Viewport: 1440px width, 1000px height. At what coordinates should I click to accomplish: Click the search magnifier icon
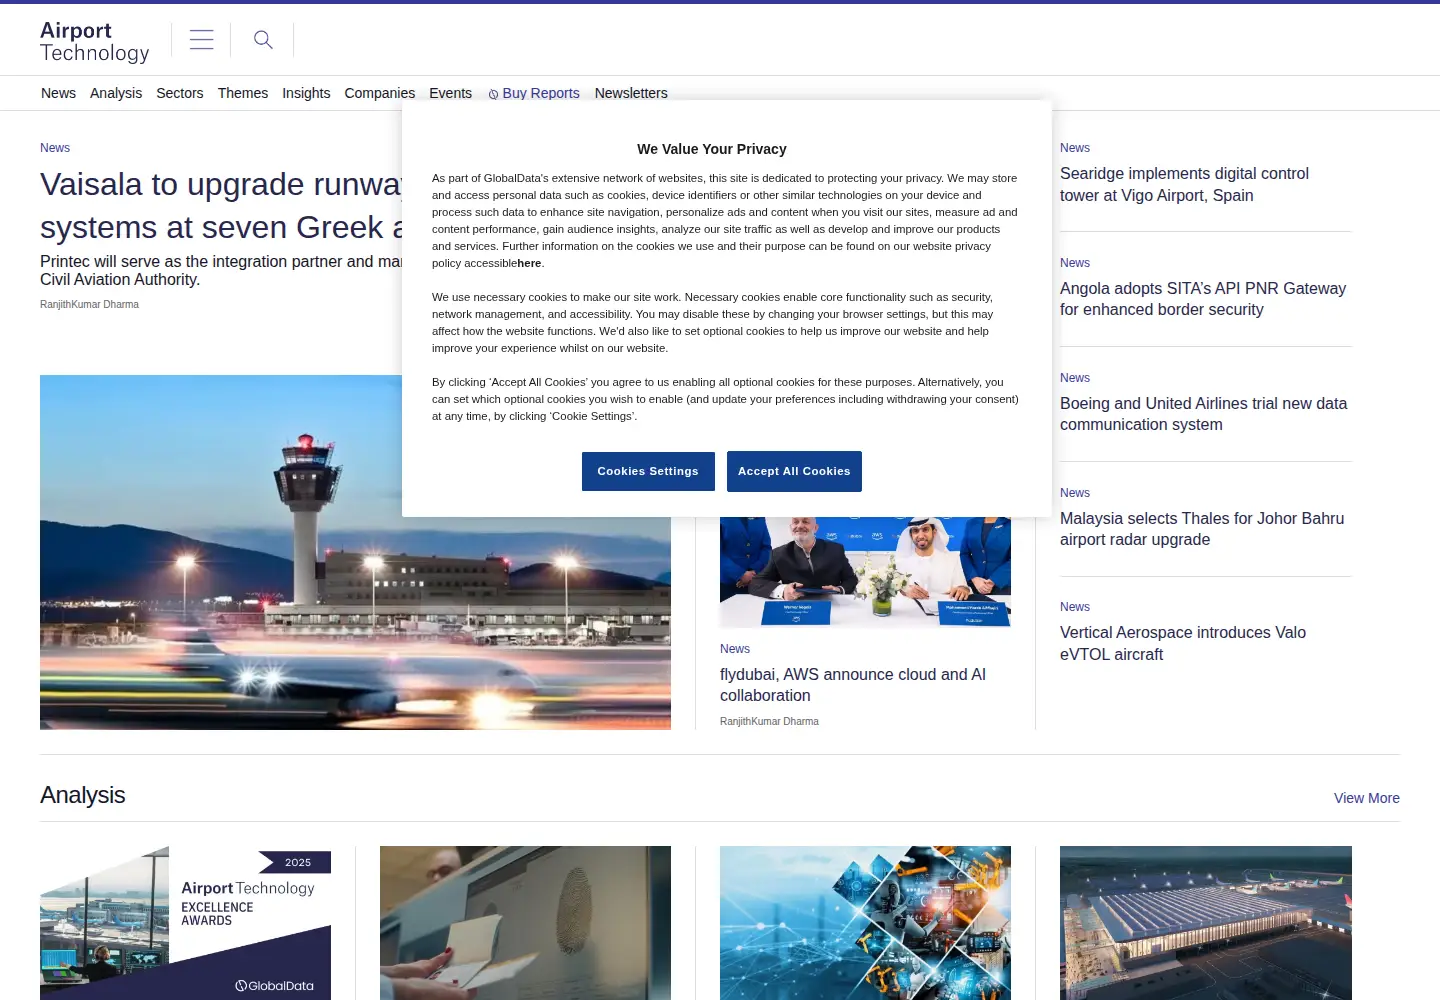tap(263, 40)
